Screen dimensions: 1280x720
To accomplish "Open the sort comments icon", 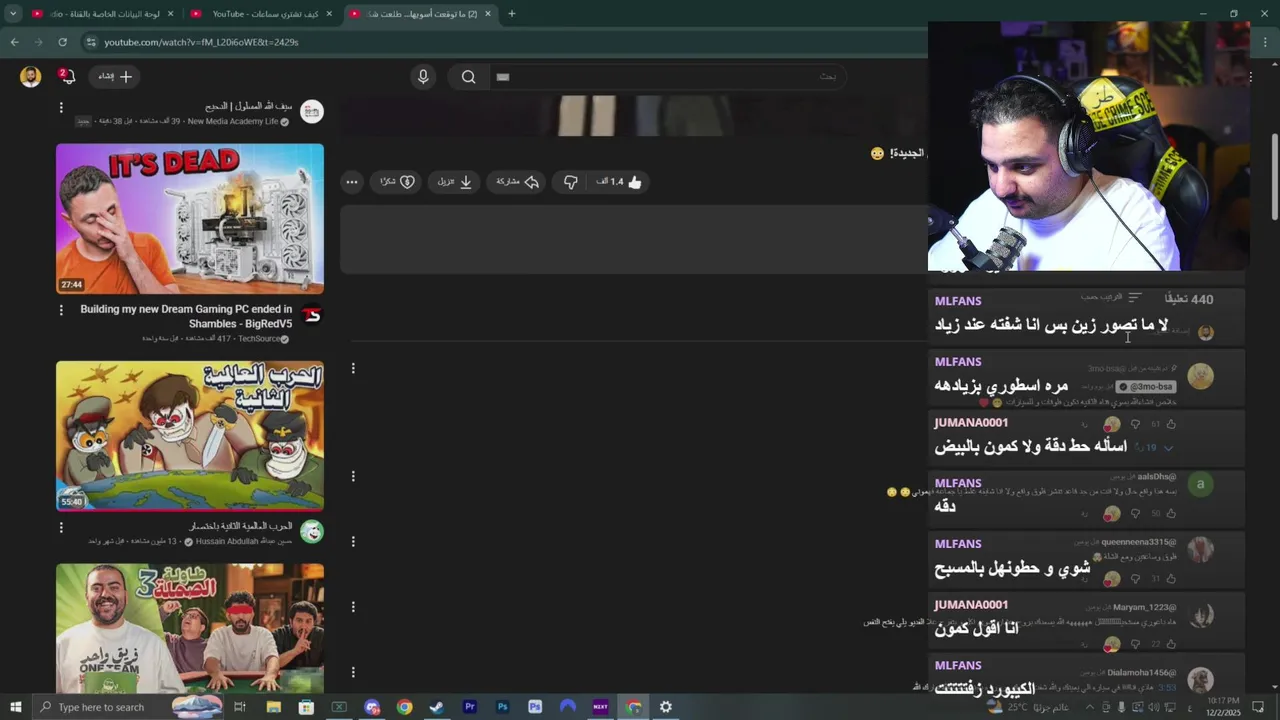I will coord(1134,297).
